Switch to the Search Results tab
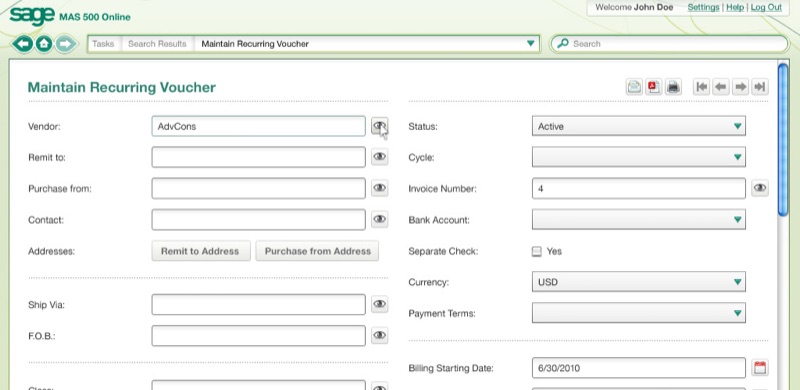Viewport: 800px width, 390px height. tap(157, 44)
